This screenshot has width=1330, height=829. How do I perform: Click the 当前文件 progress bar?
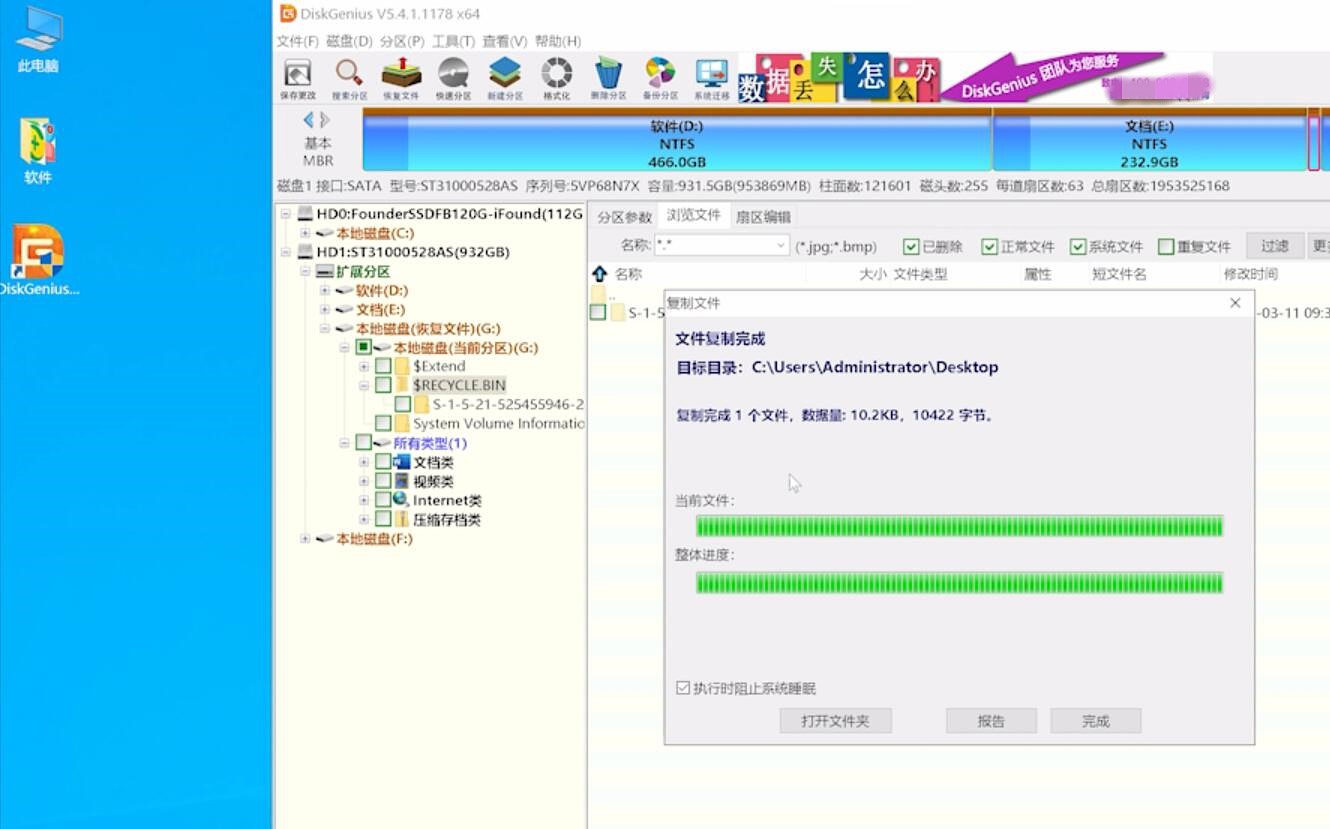click(x=960, y=526)
